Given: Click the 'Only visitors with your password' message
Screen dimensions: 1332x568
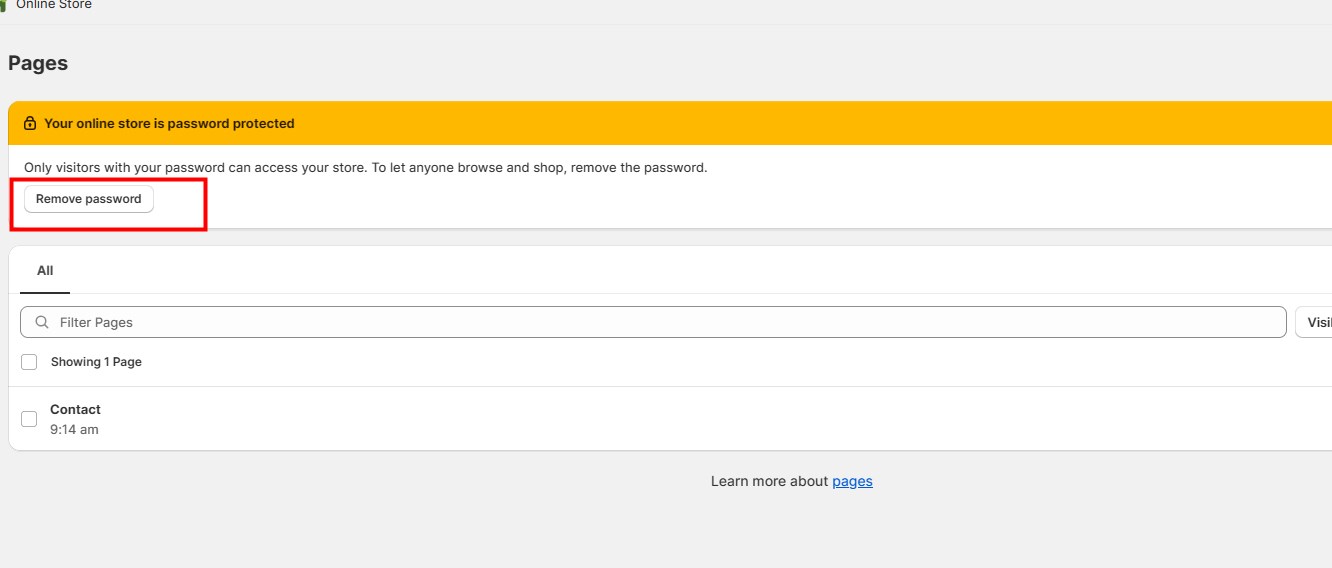Looking at the screenshot, I should (365, 168).
